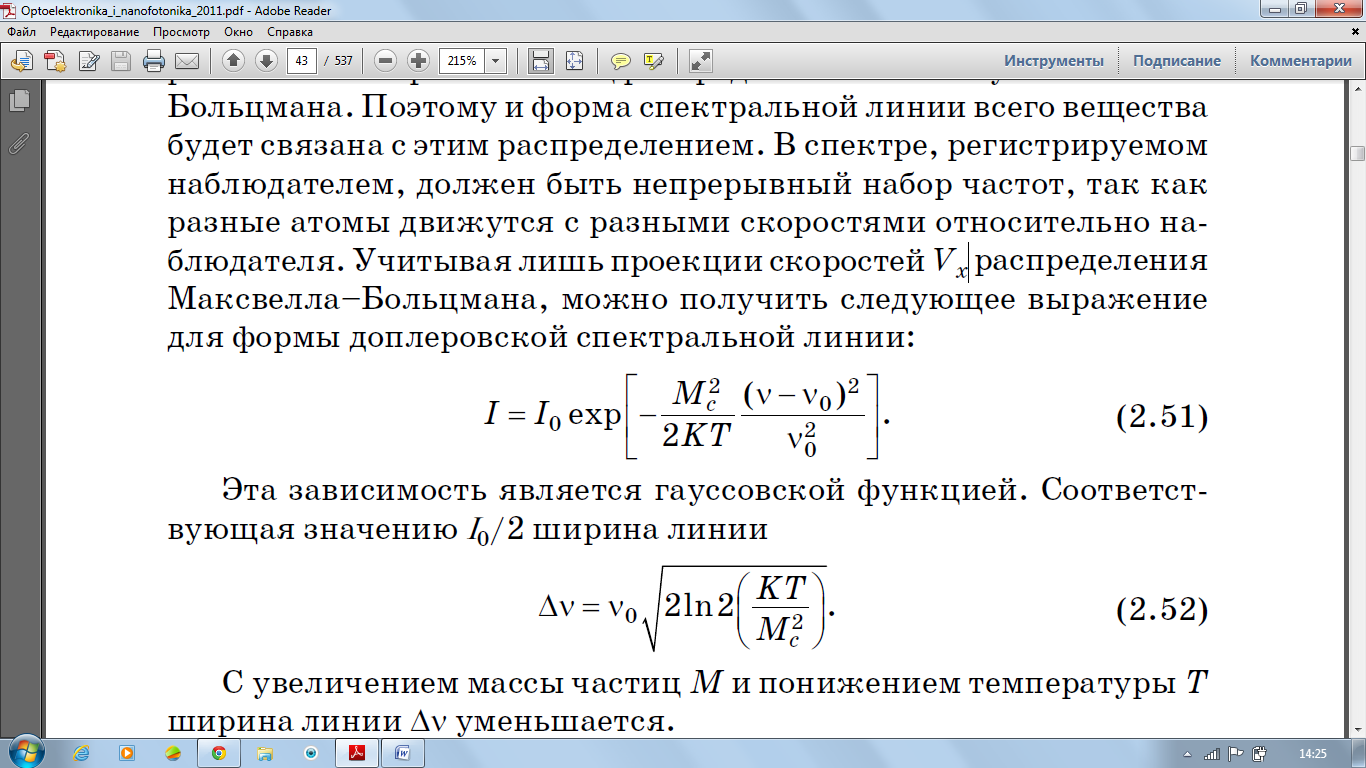Add a sticky note comment
1366x768 pixels.
point(621,61)
